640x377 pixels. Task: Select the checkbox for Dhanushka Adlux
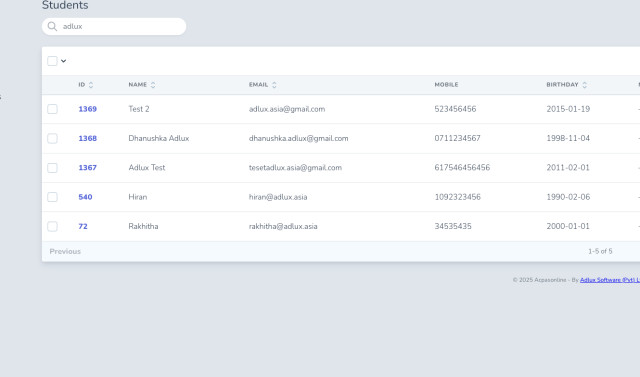point(52,138)
